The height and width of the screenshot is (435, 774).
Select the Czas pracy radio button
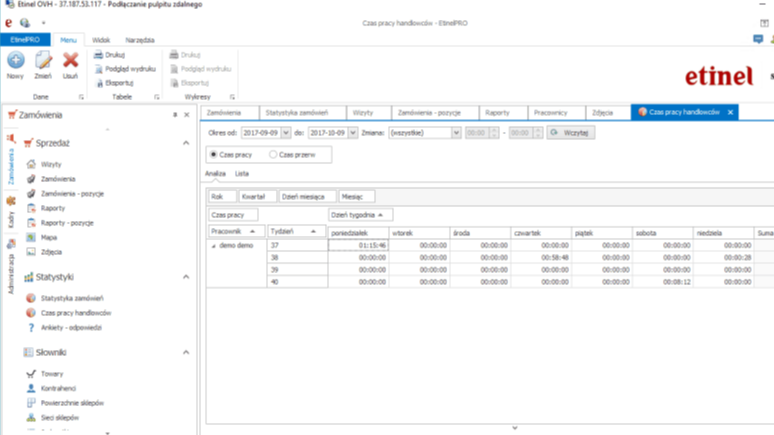(x=213, y=155)
